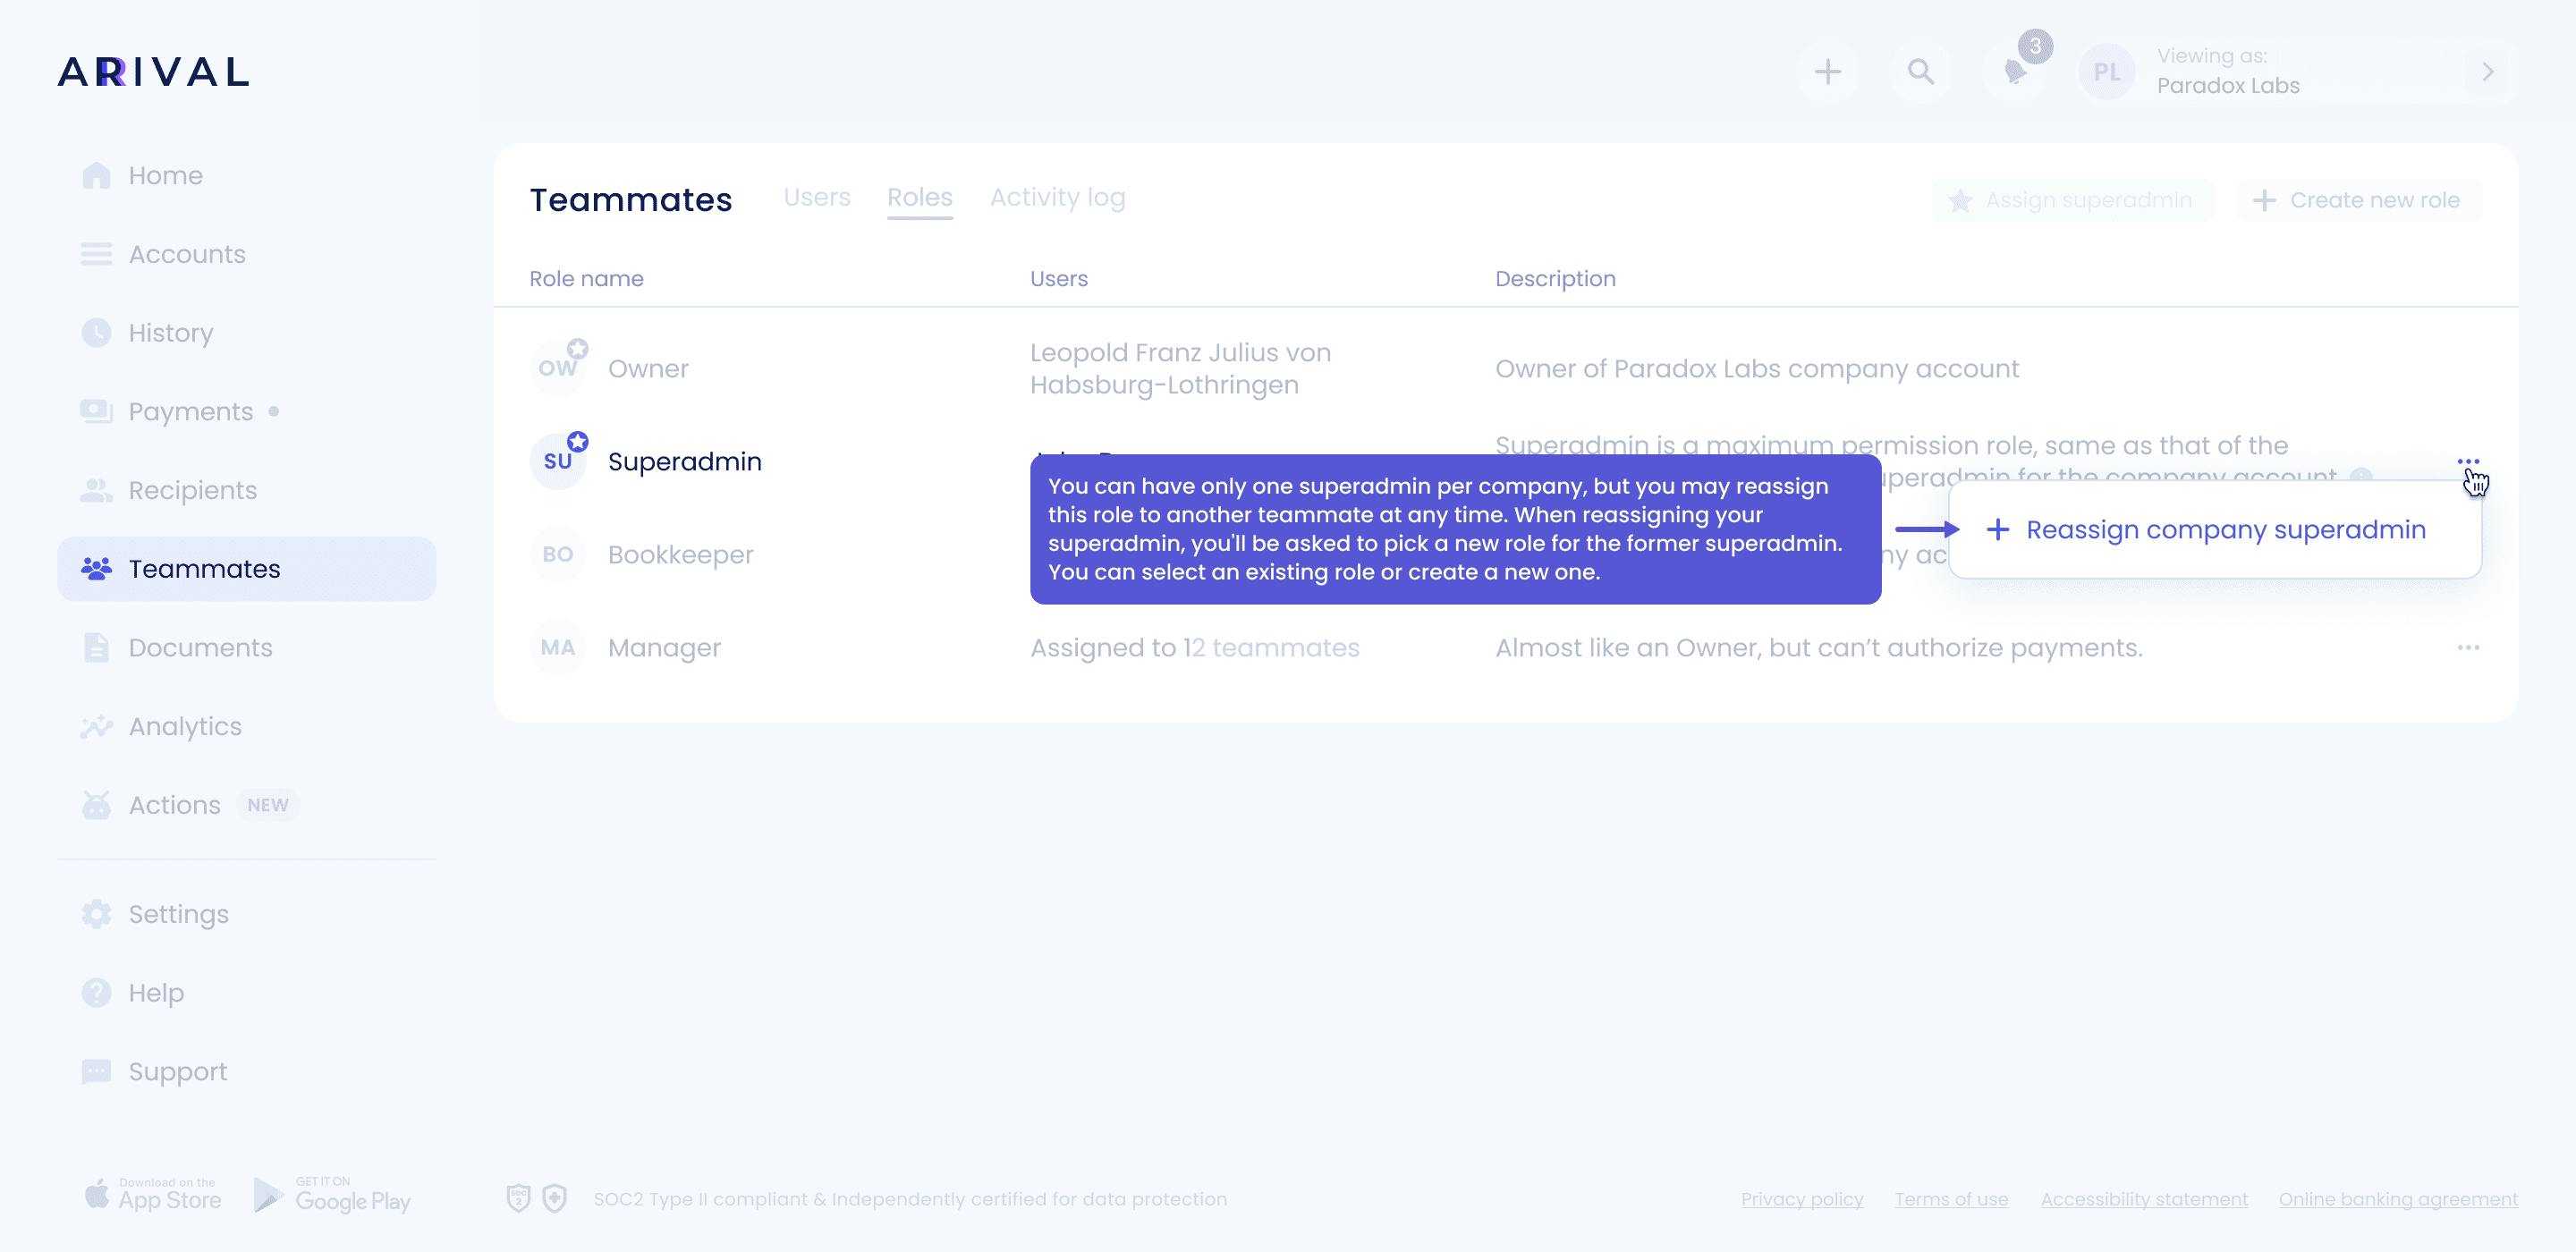Select the Superadmin role name

pyautogui.click(x=685, y=462)
